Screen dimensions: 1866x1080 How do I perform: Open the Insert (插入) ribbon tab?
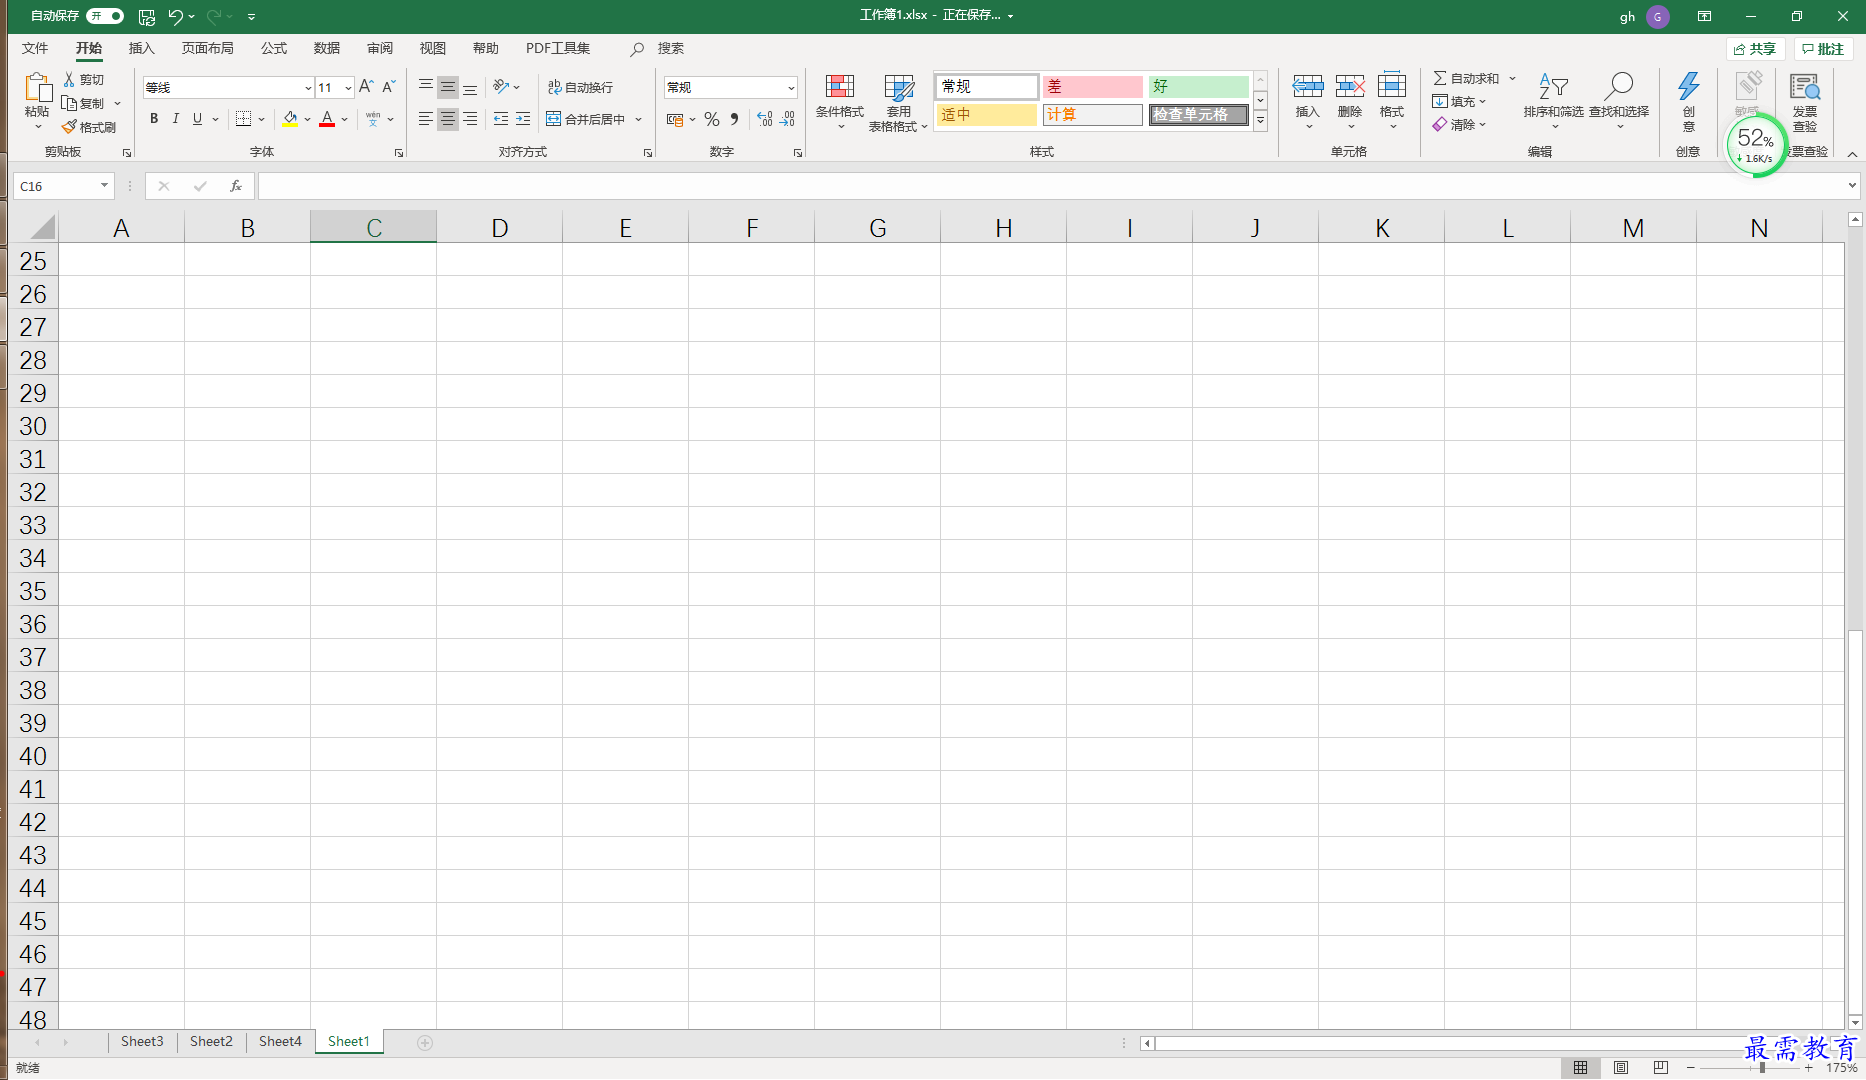(x=142, y=48)
